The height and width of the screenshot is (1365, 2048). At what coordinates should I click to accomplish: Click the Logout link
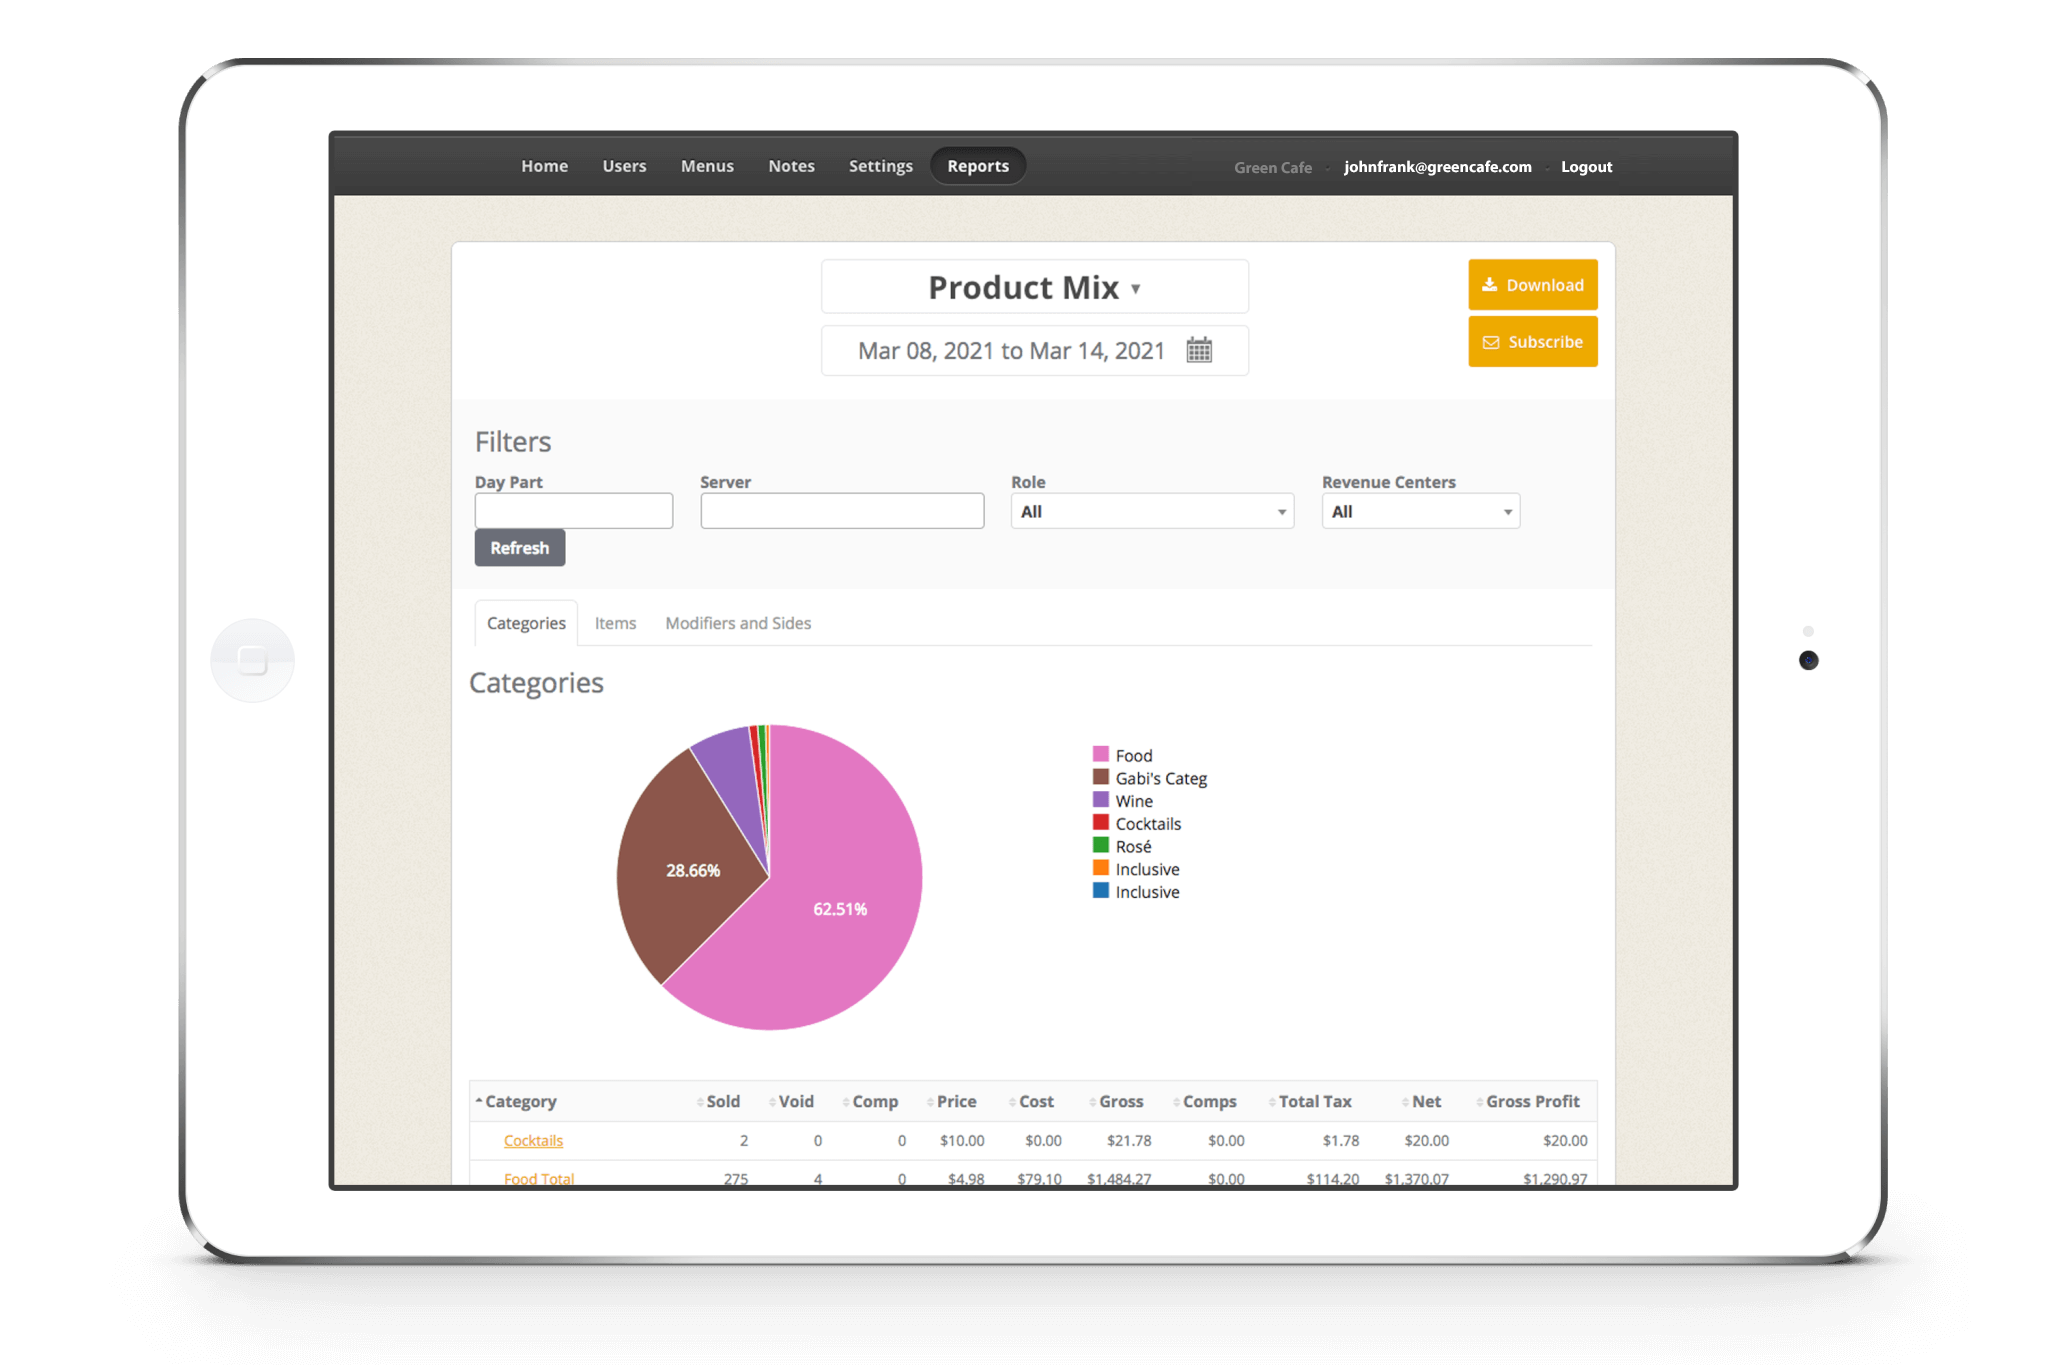coord(1586,167)
